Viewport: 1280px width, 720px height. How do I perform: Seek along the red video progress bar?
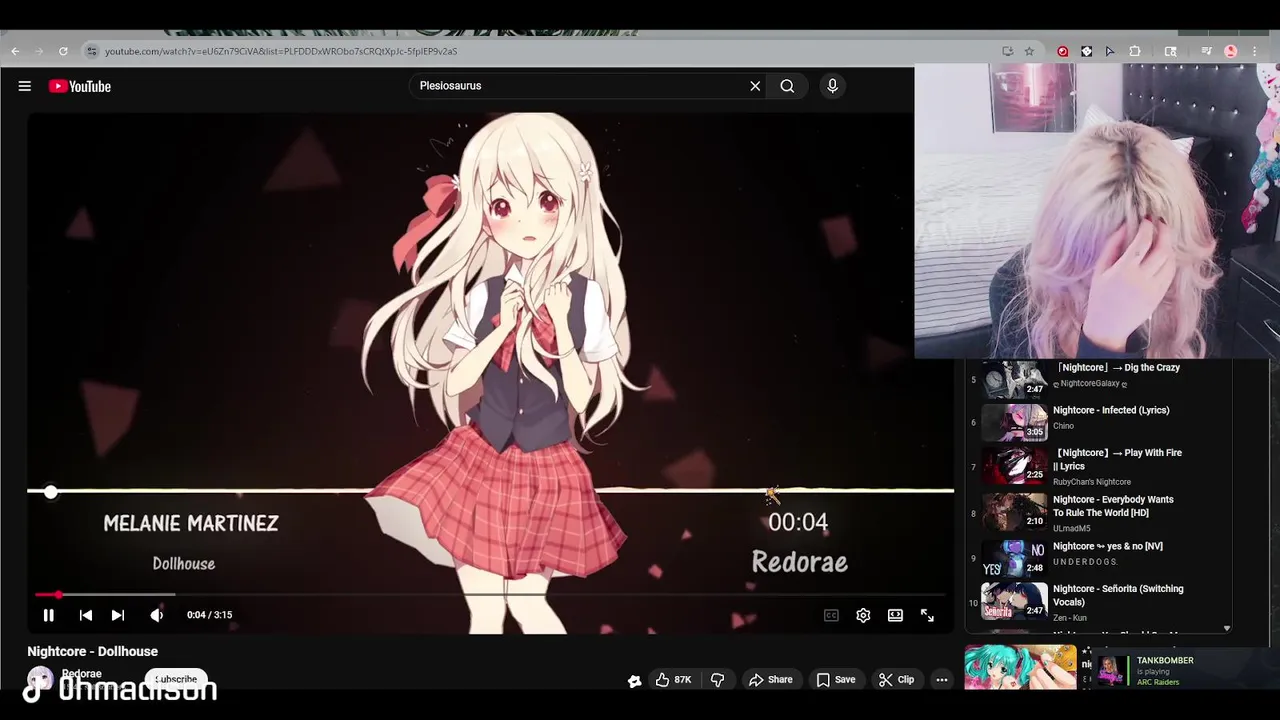490,595
